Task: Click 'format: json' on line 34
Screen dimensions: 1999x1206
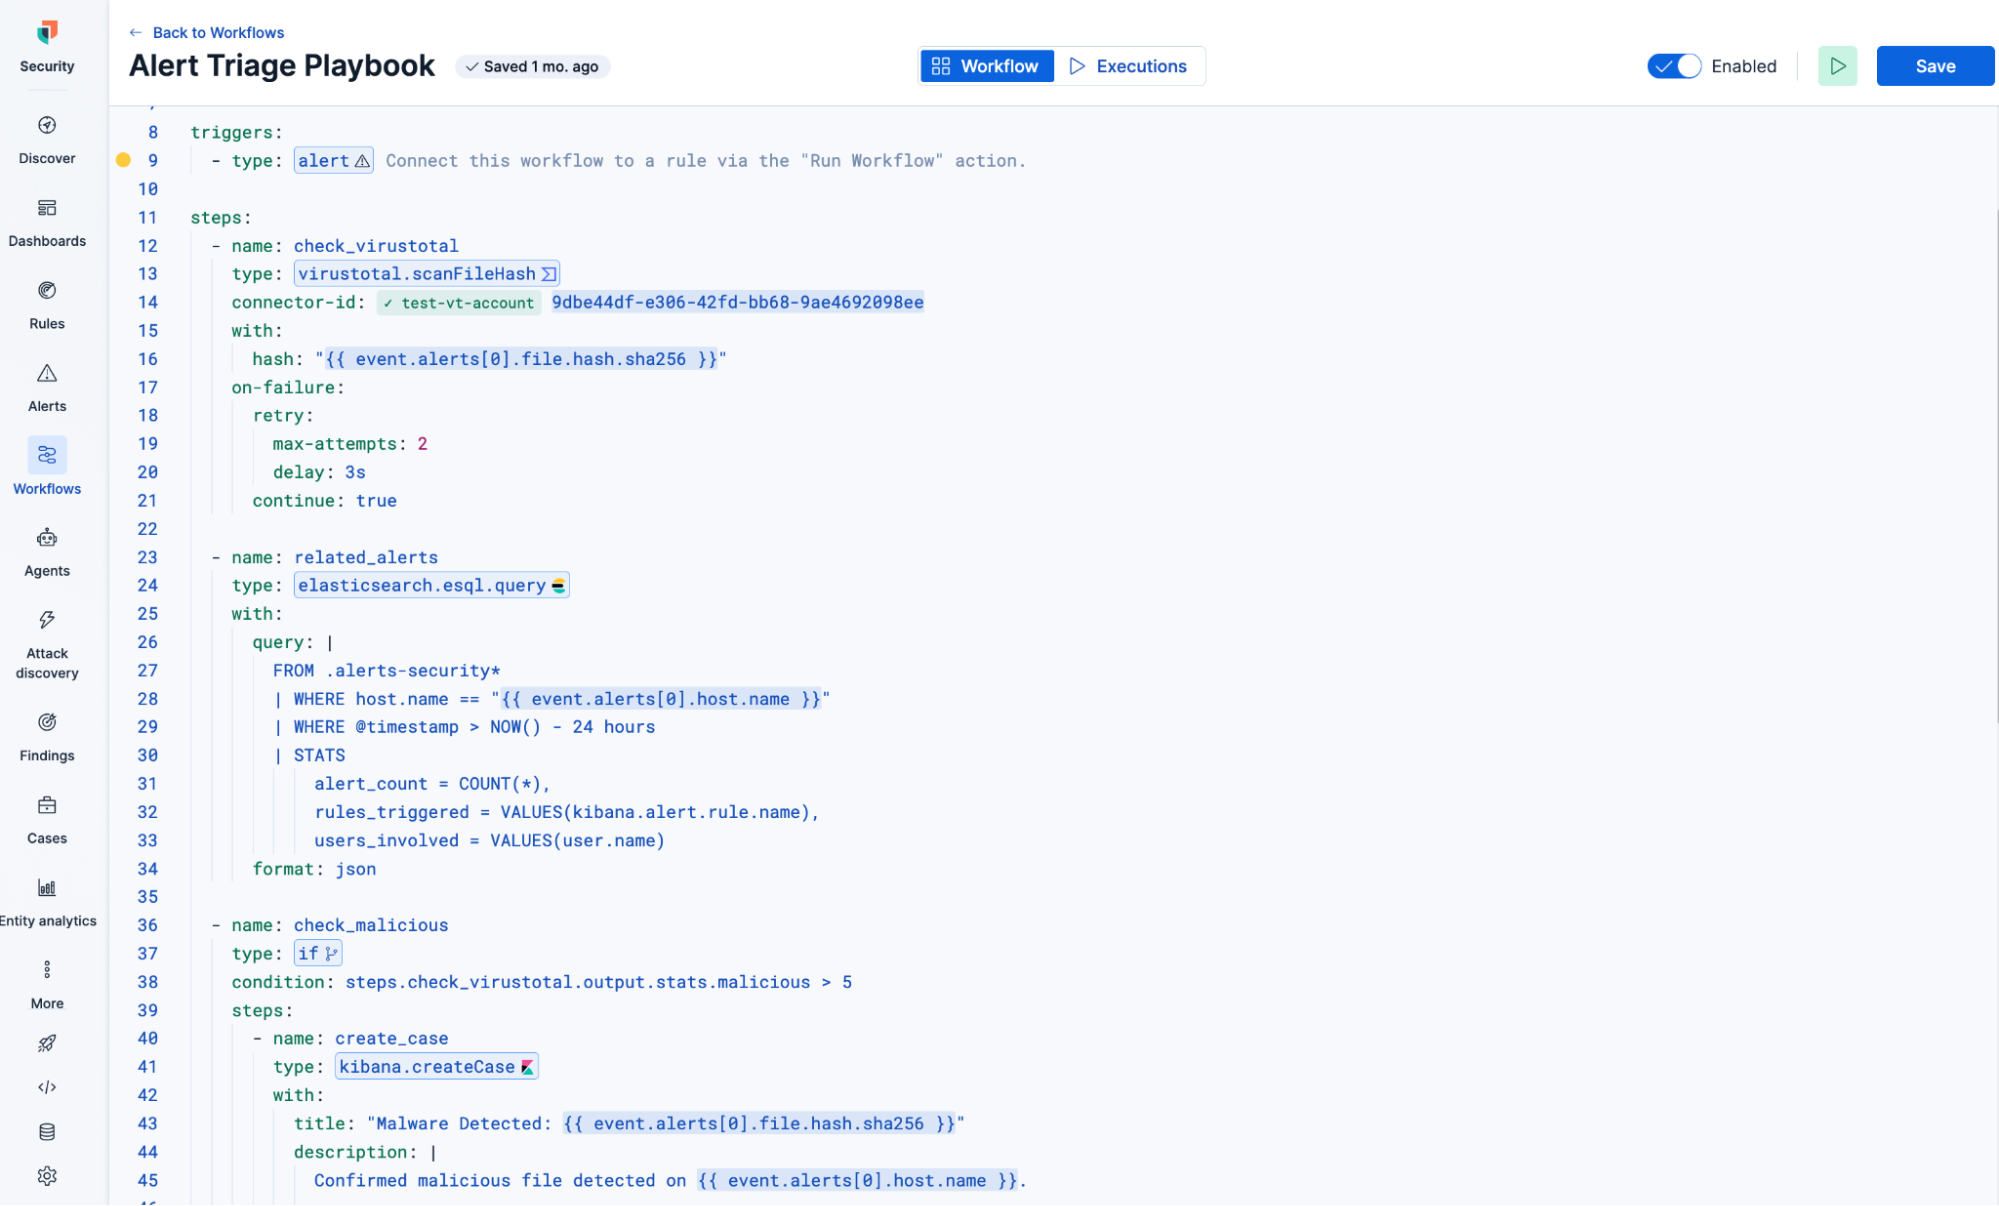Action: click(x=314, y=868)
